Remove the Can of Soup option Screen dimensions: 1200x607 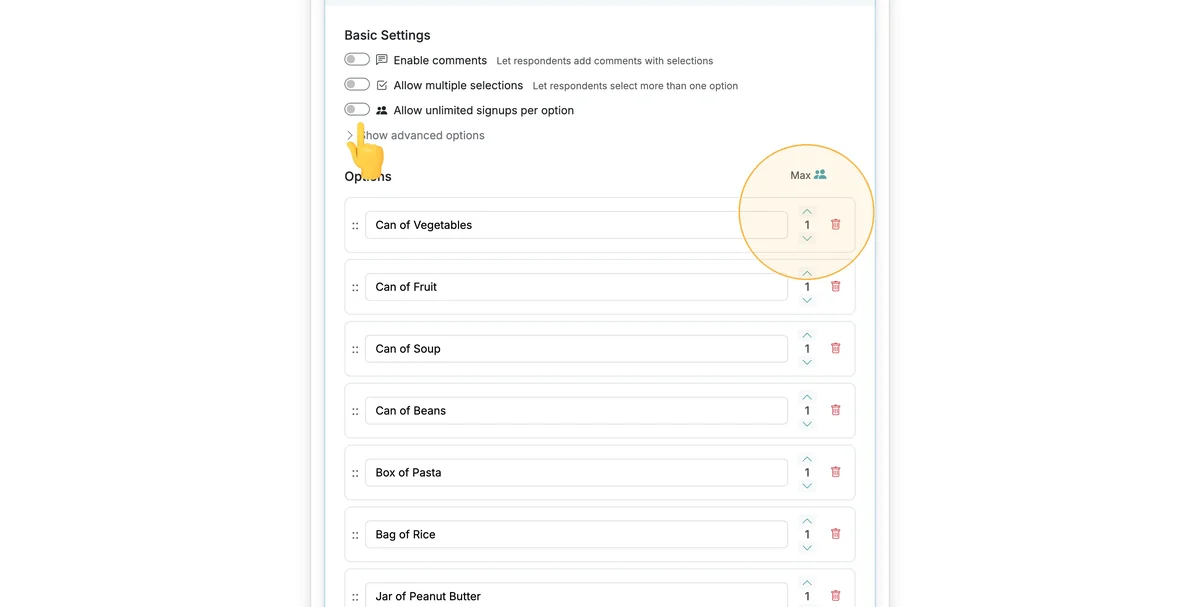point(836,349)
